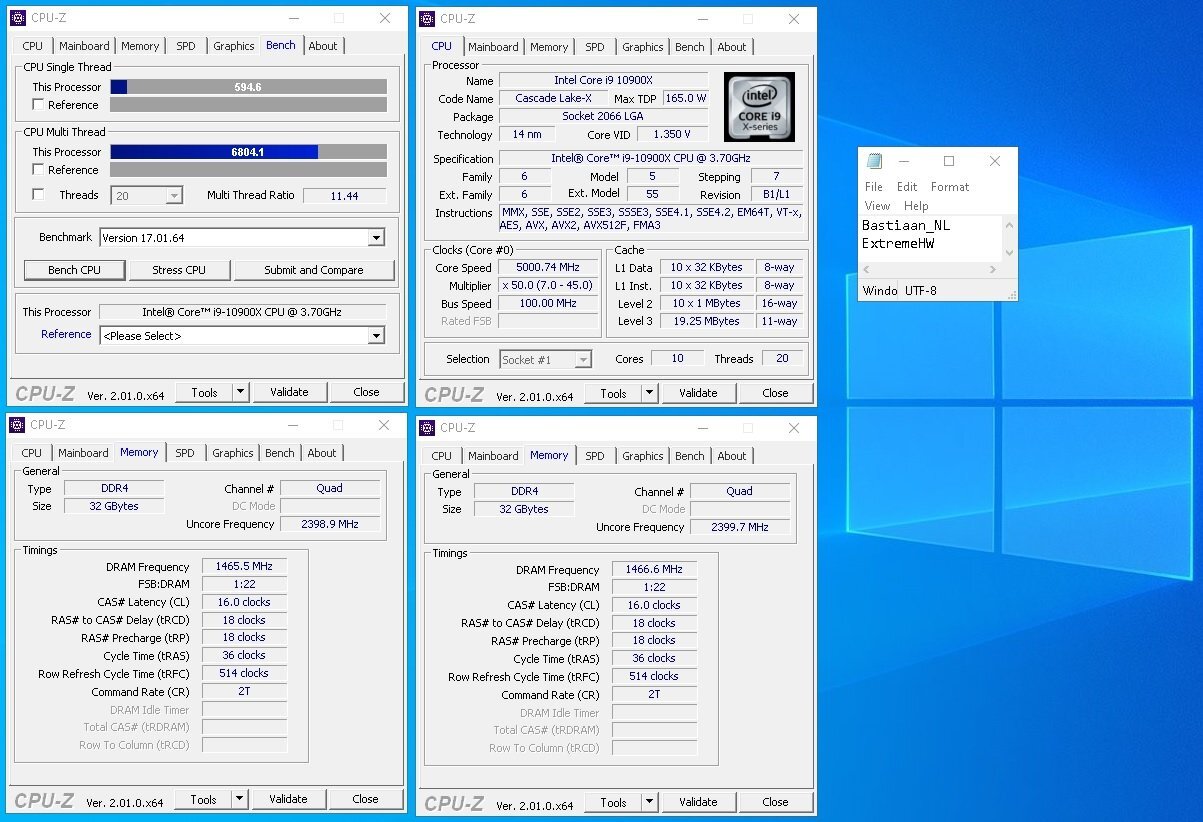
Task: Click Tools button in the lower-left Memory window
Action: (x=203, y=799)
